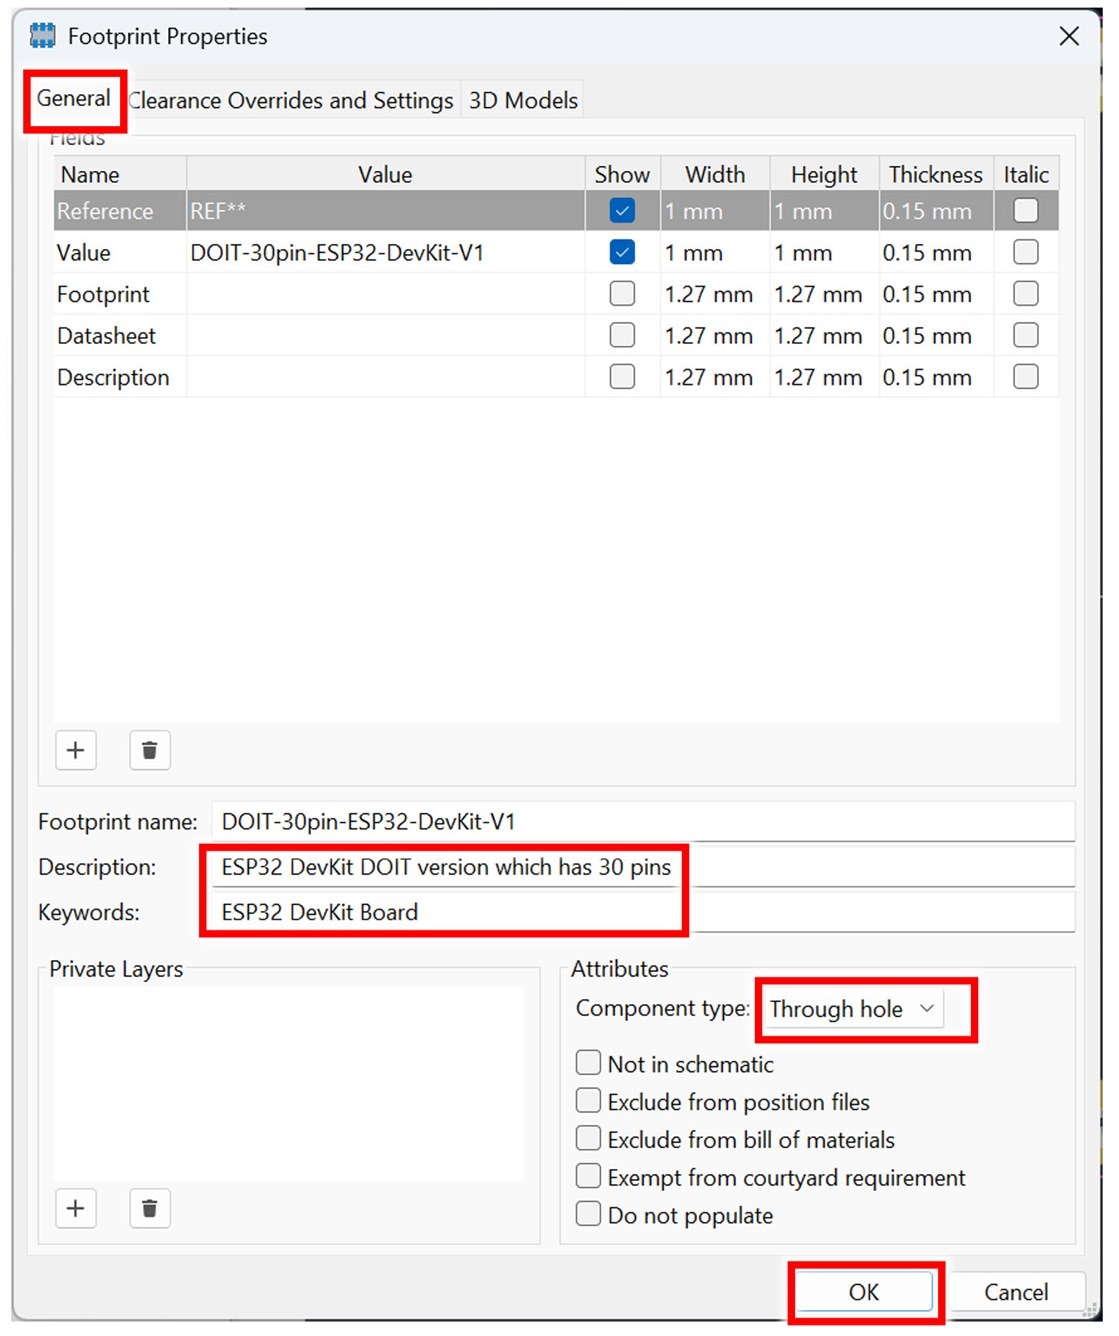The image size is (1119, 1336).
Task: Confirm changes with the OK button
Action: coord(864,1292)
